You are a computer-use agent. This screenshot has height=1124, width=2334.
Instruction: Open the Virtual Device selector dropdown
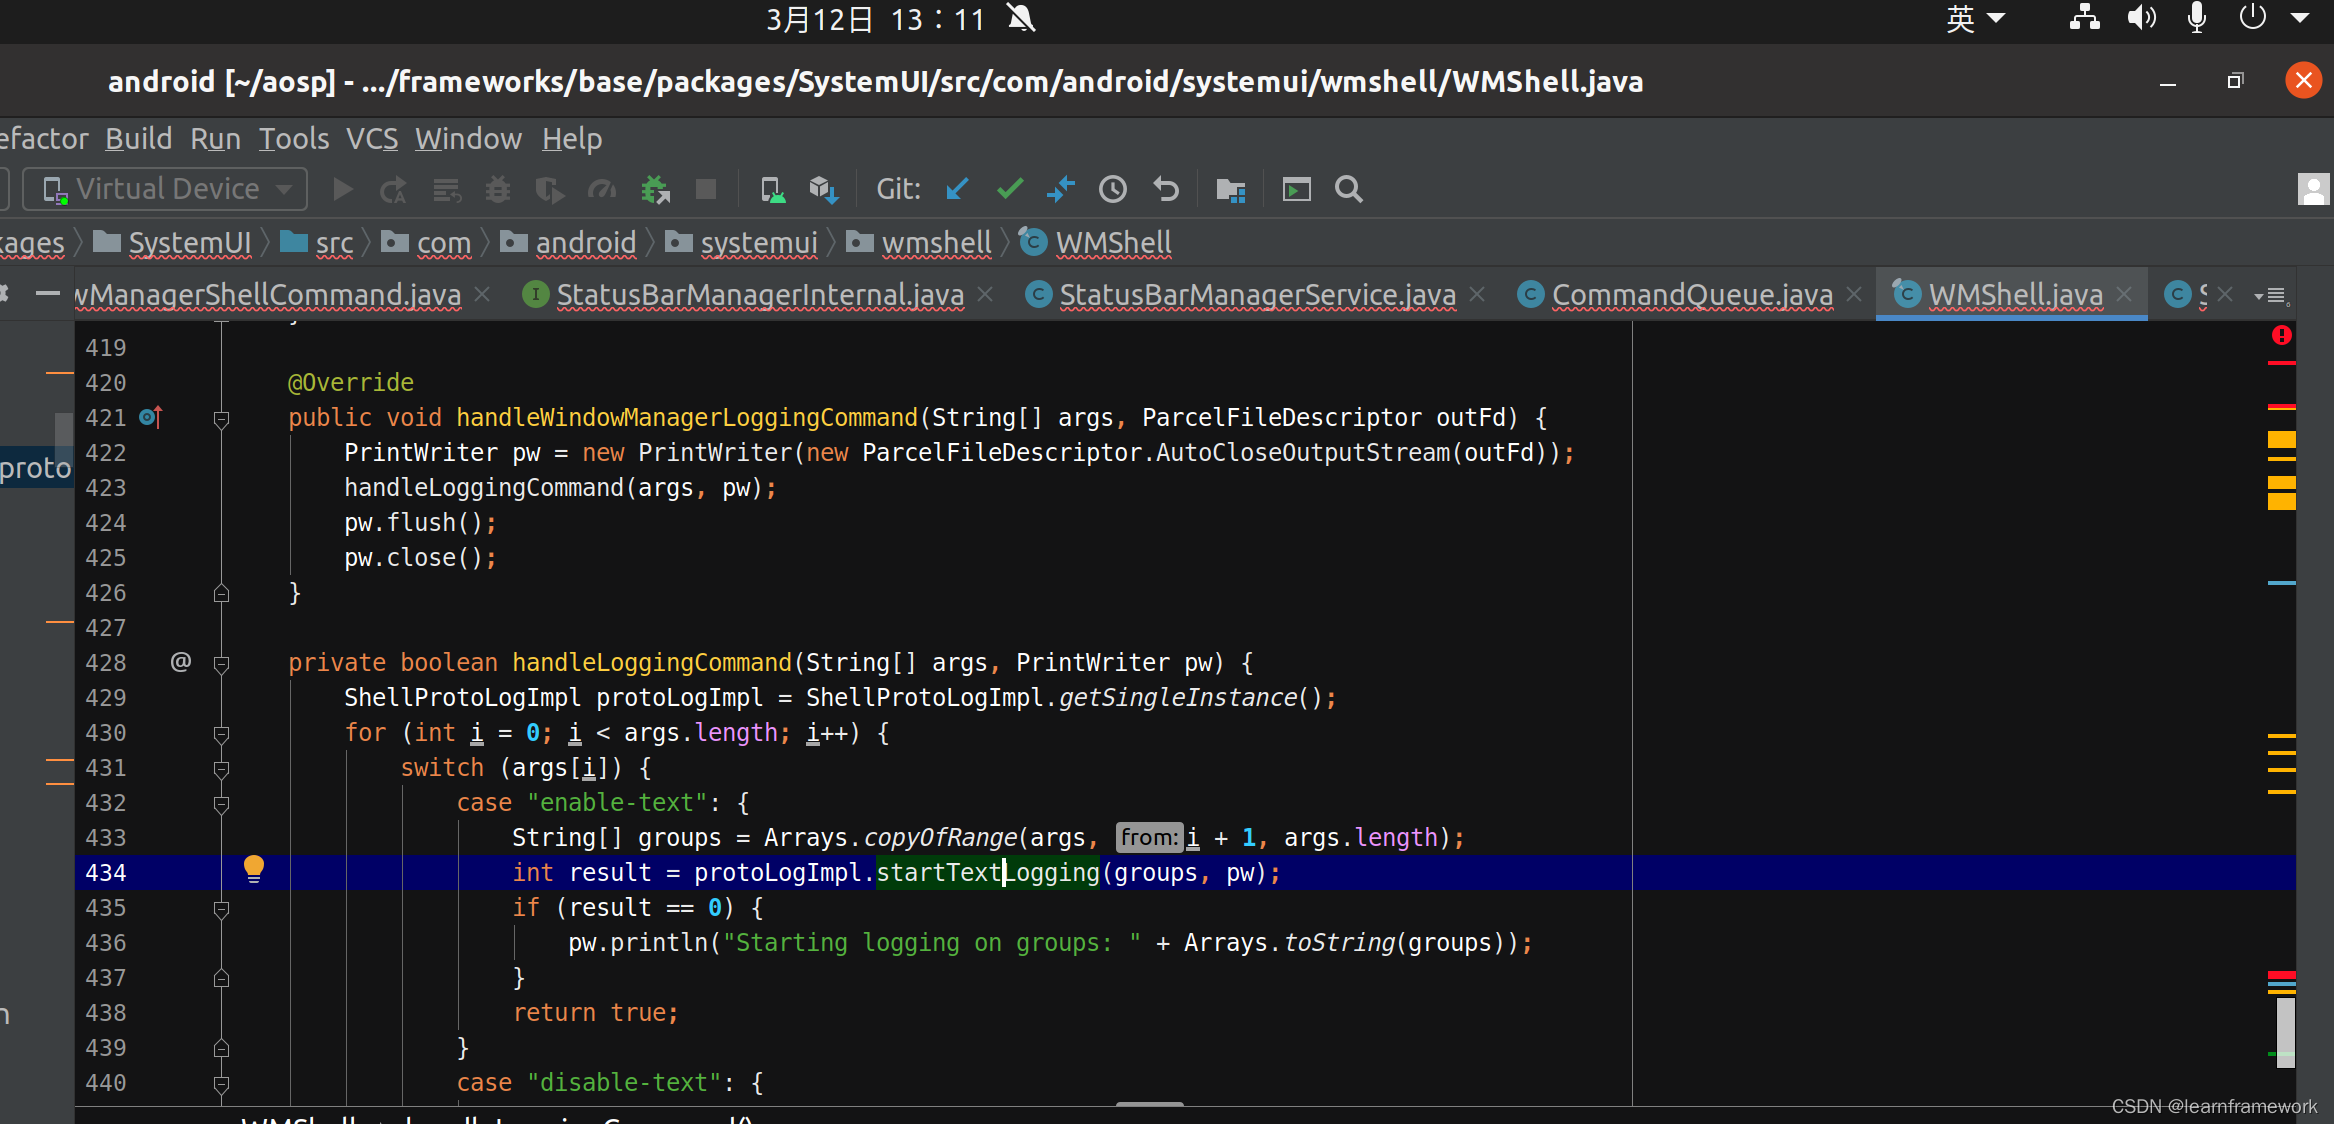click(283, 189)
